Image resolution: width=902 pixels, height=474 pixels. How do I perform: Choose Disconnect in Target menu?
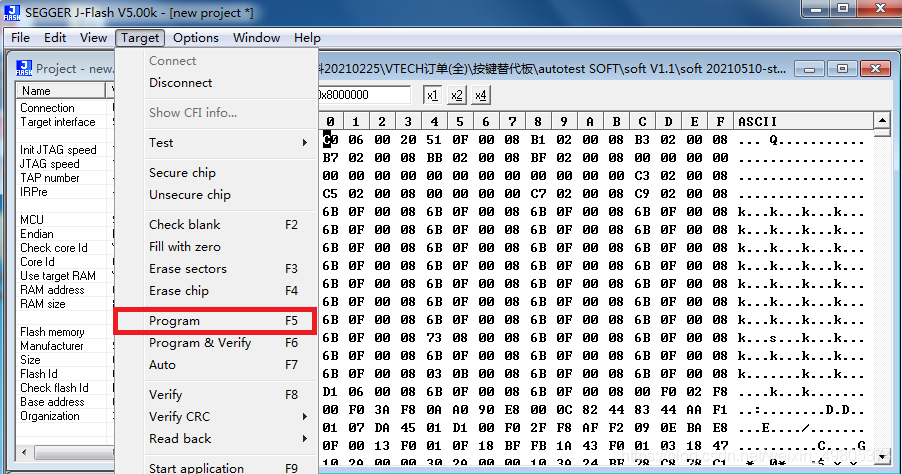tap(216, 83)
